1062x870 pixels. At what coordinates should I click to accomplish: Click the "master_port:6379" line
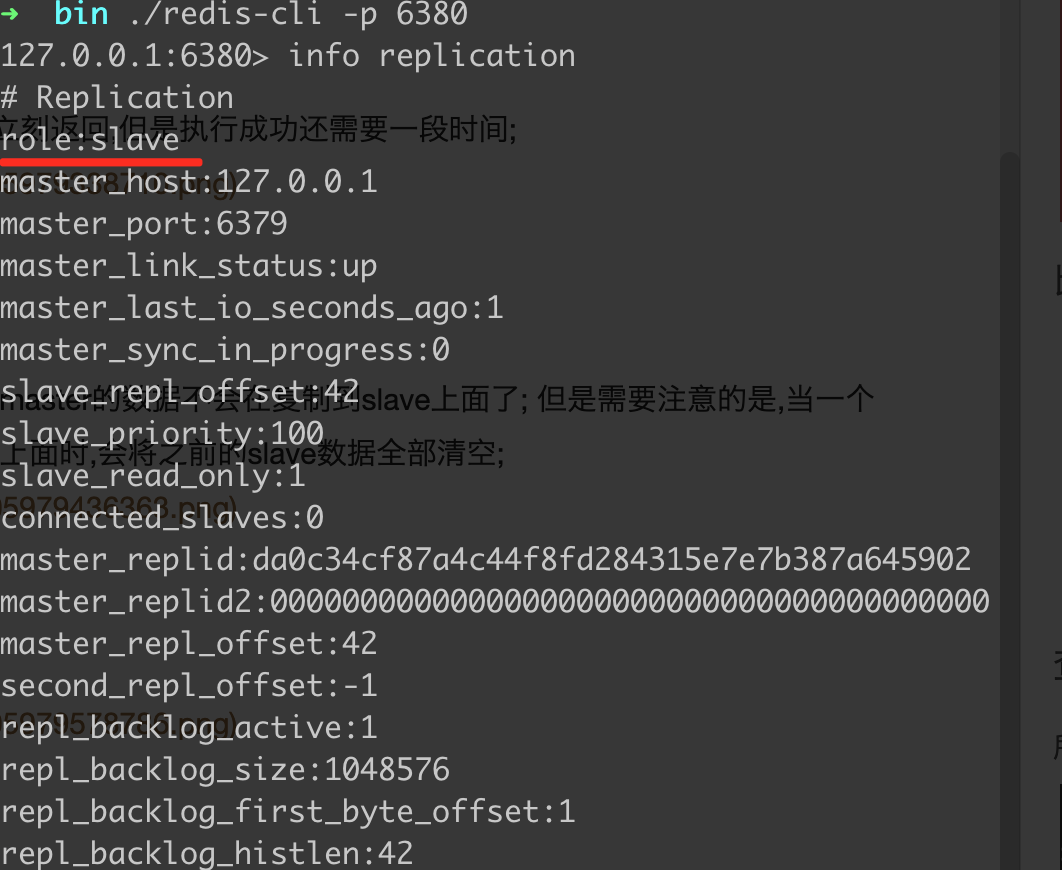[144, 224]
